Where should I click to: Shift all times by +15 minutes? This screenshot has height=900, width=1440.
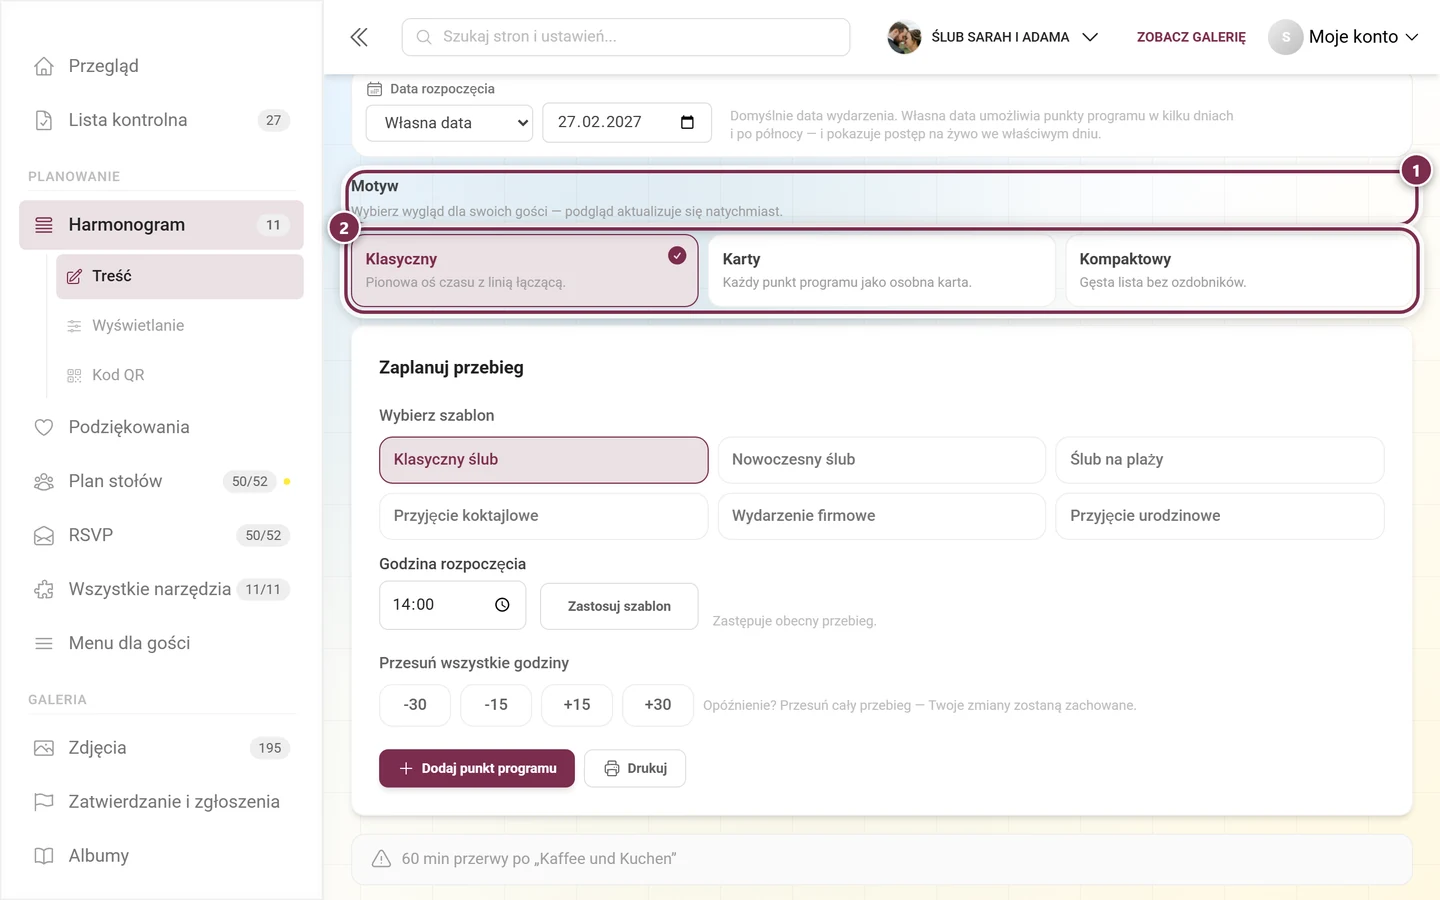click(577, 705)
